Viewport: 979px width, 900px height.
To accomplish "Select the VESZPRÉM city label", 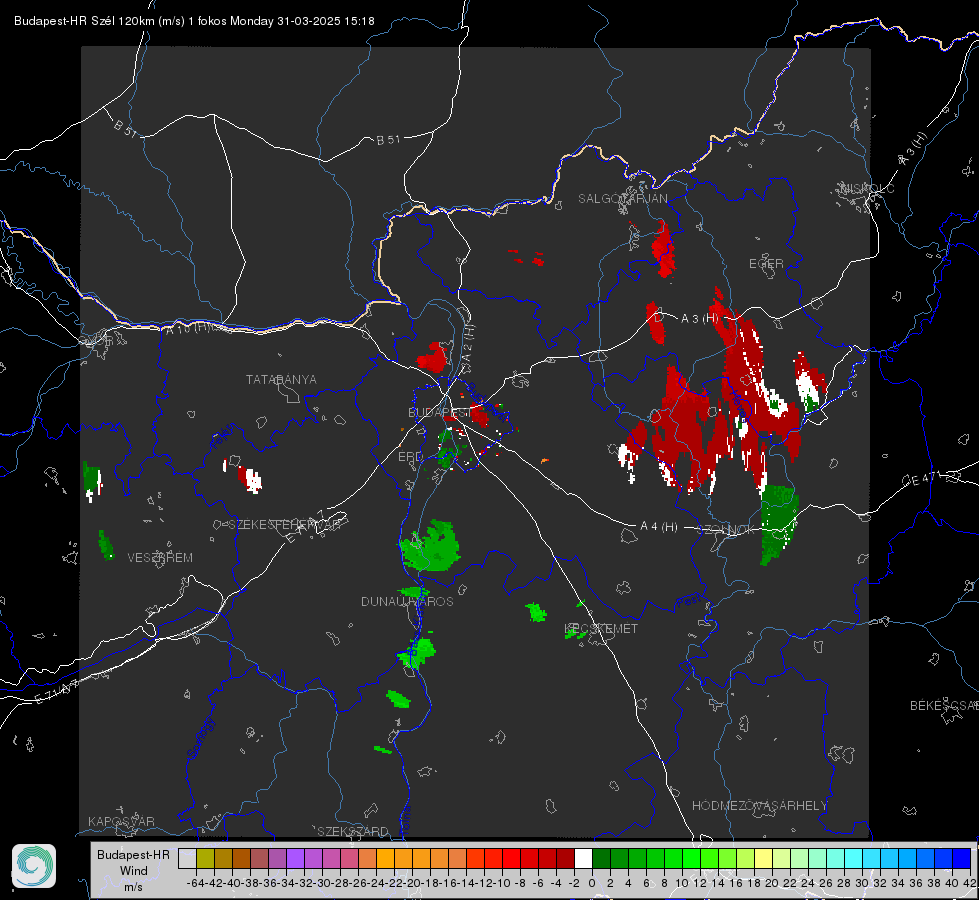I will 160,557.
